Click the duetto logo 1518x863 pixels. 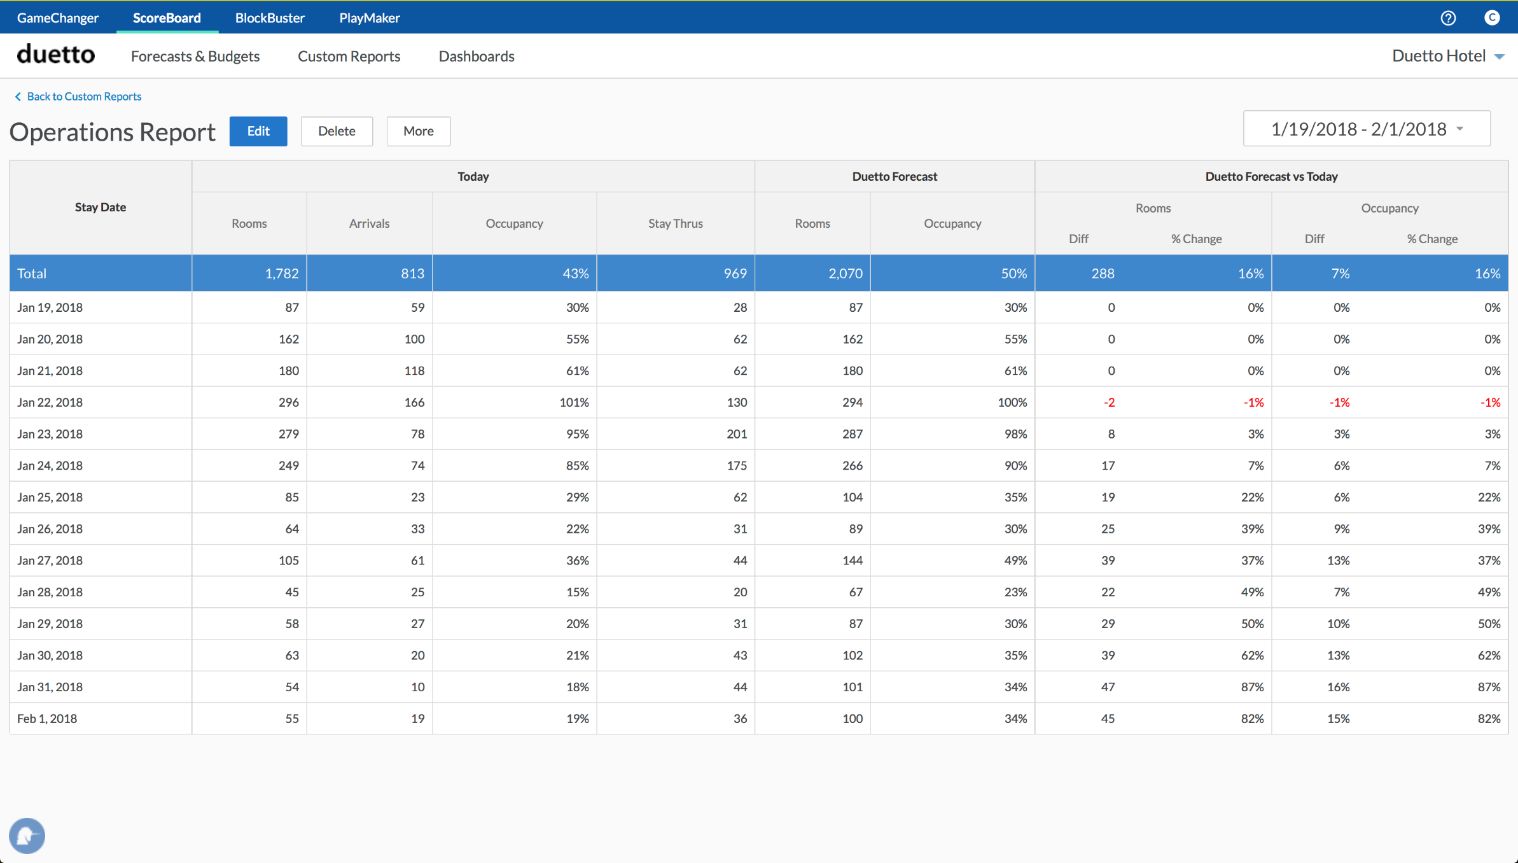56,55
